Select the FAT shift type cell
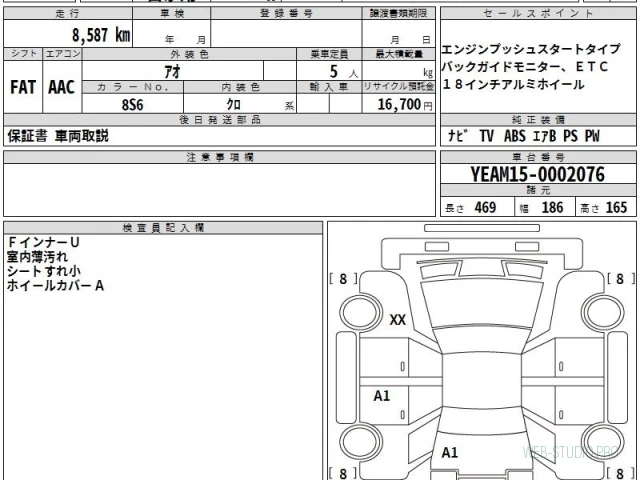 [x=23, y=87]
